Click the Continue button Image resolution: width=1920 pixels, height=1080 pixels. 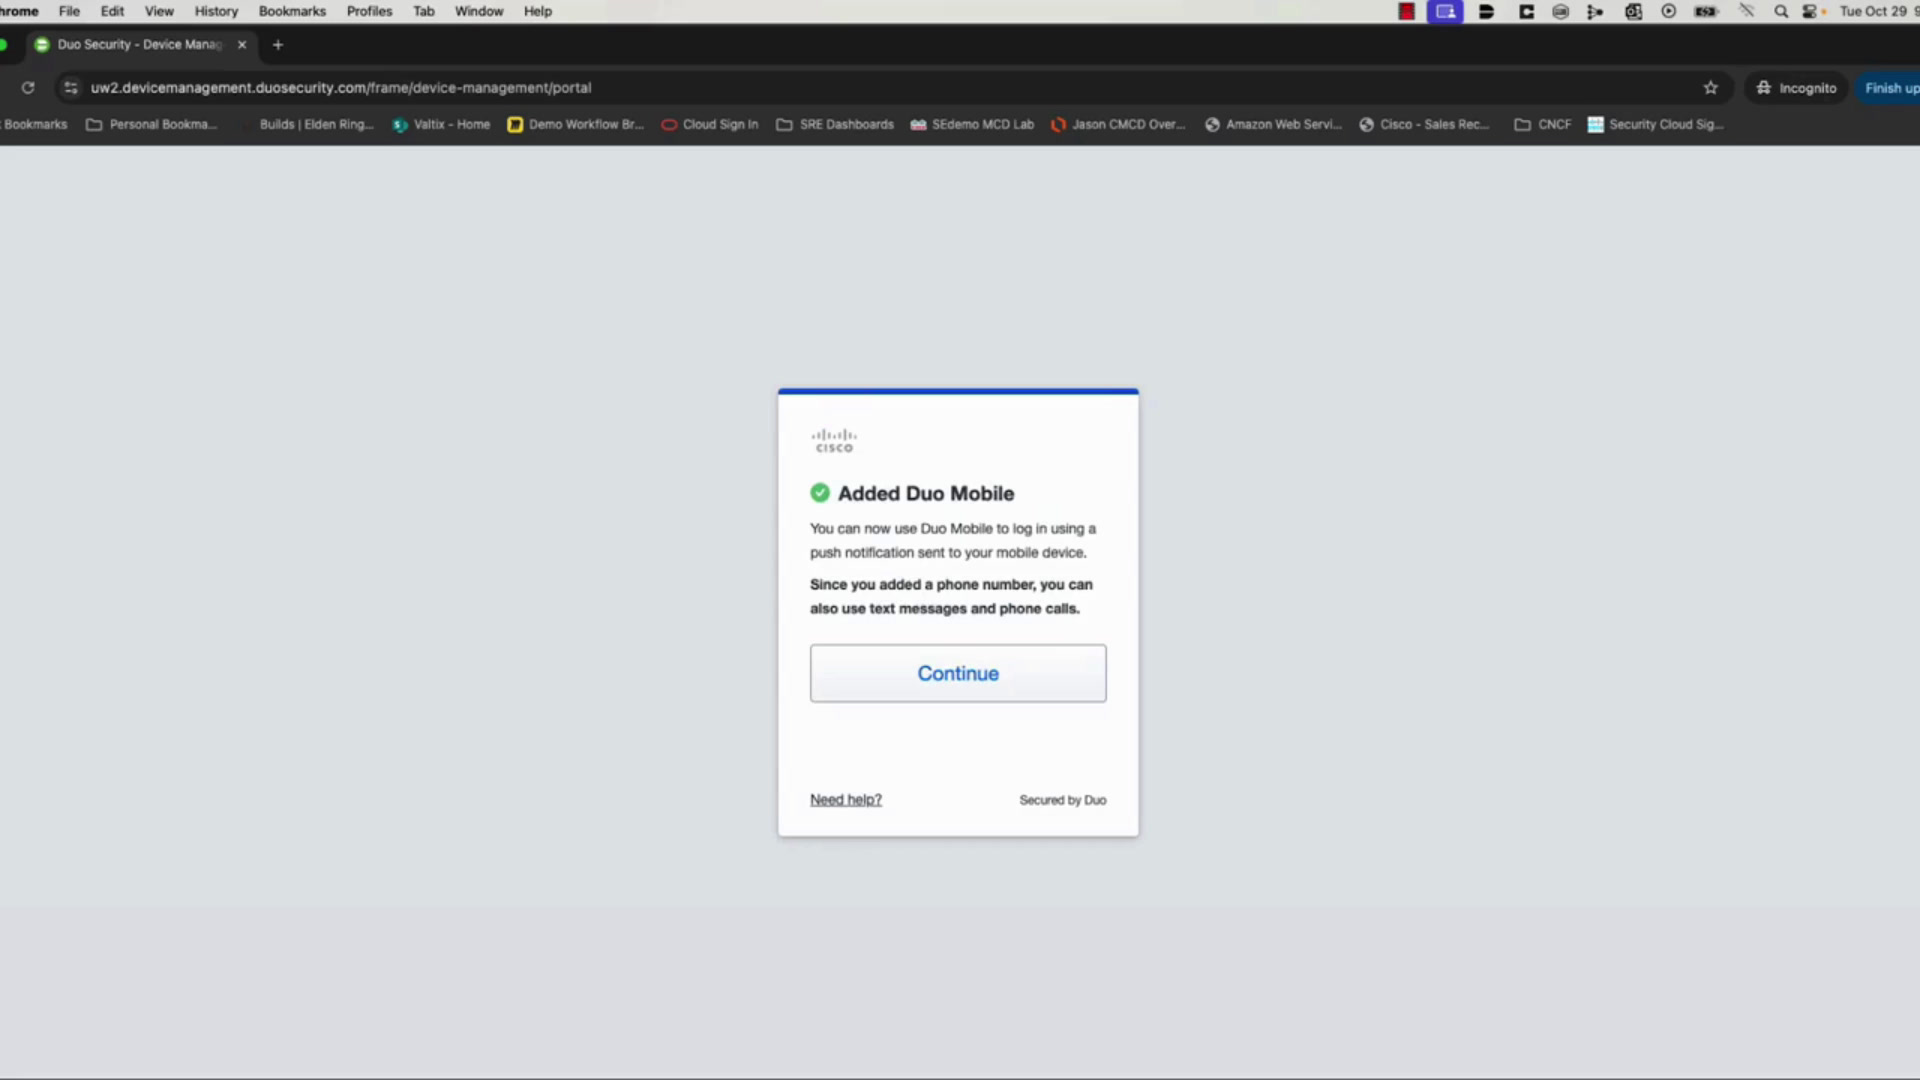[x=958, y=673]
